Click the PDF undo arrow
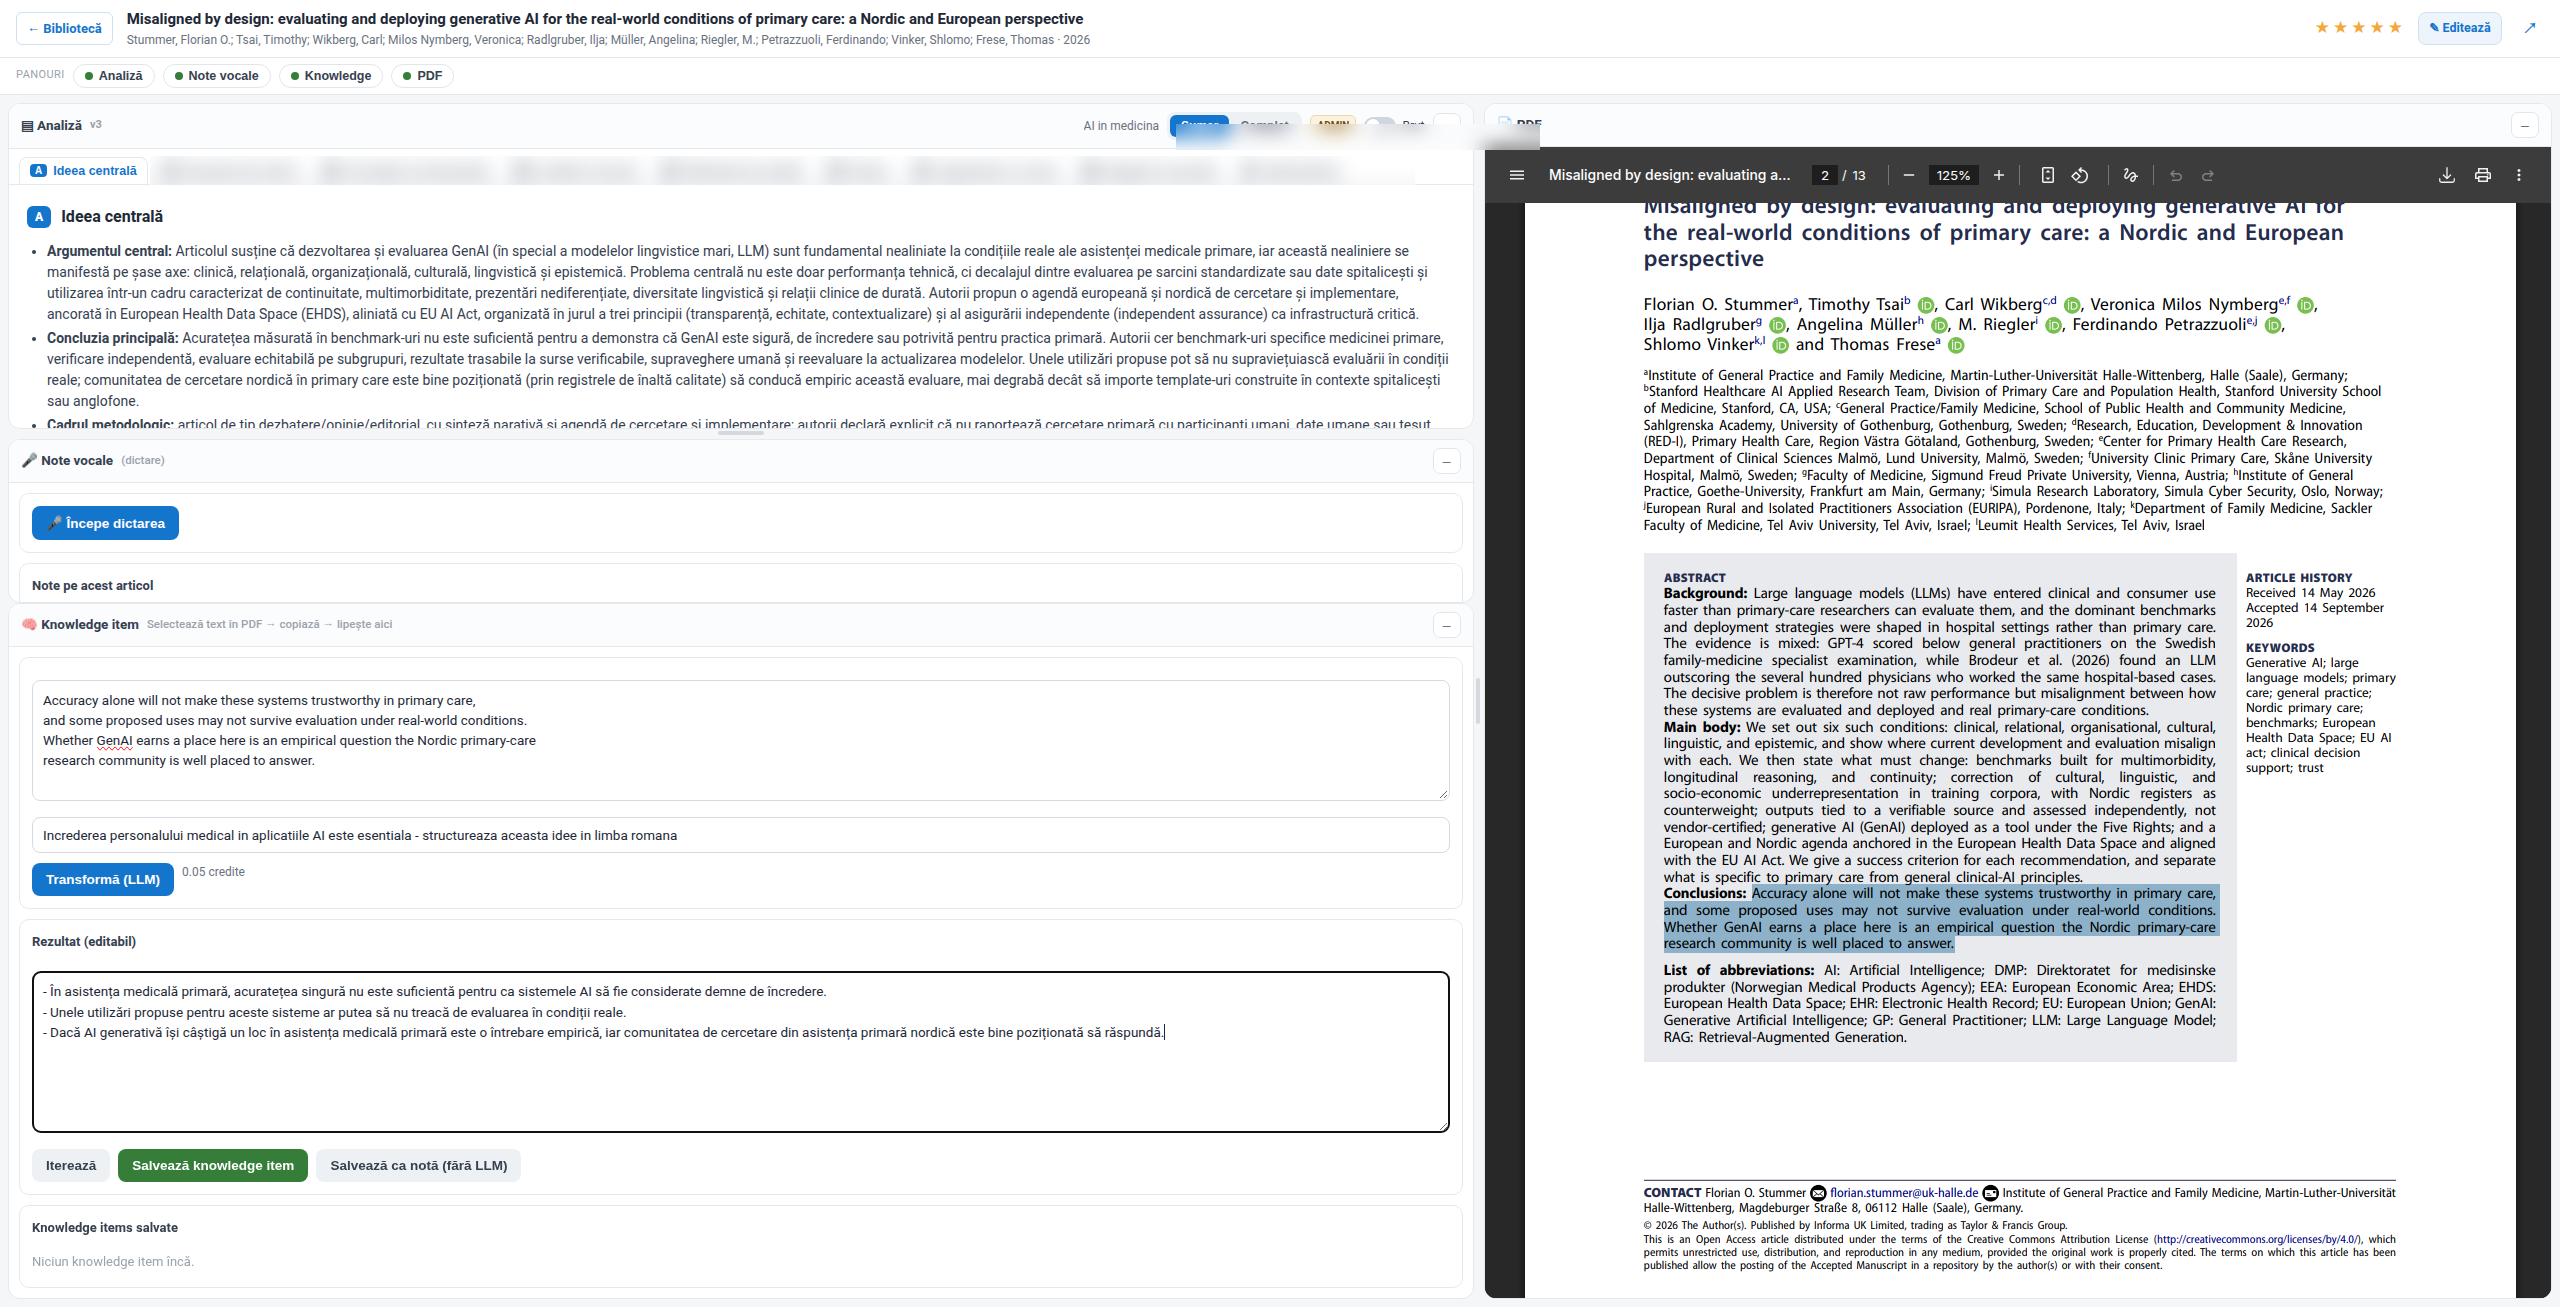The image size is (2560, 1307). pyautogui.click(x=2176, y=175)
